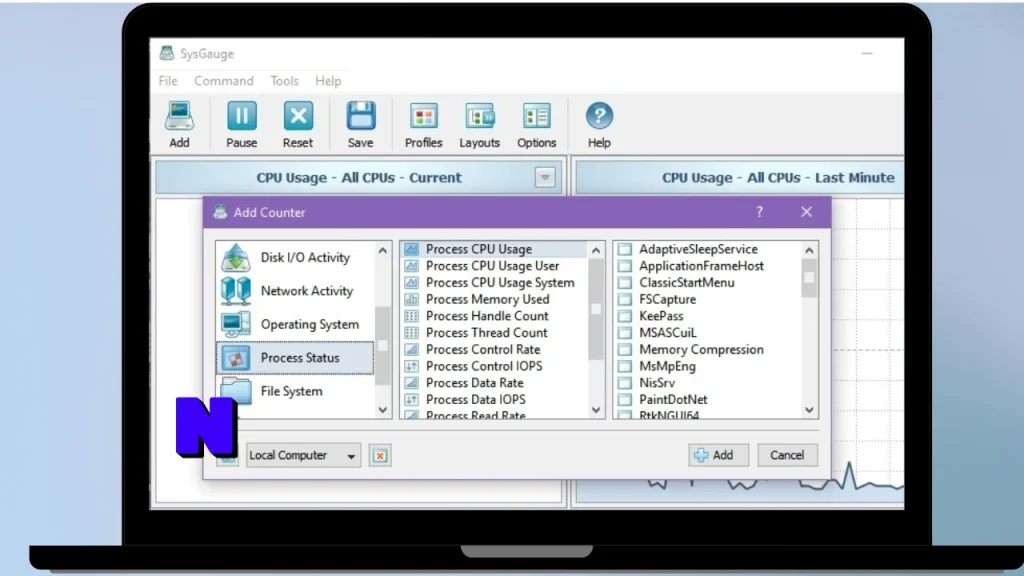The height and width of the screenshot is (576, 1024).
Task: Click the Add button in the dialog
Action: click(x=718, y=455)
